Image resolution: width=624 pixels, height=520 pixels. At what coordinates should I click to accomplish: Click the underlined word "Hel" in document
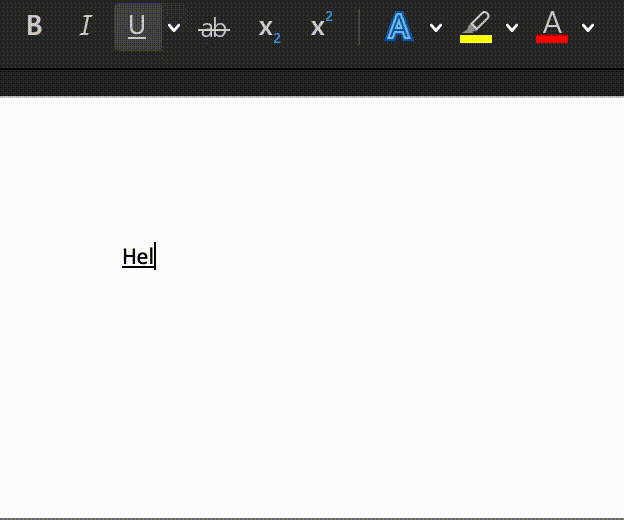pos(138,257)
